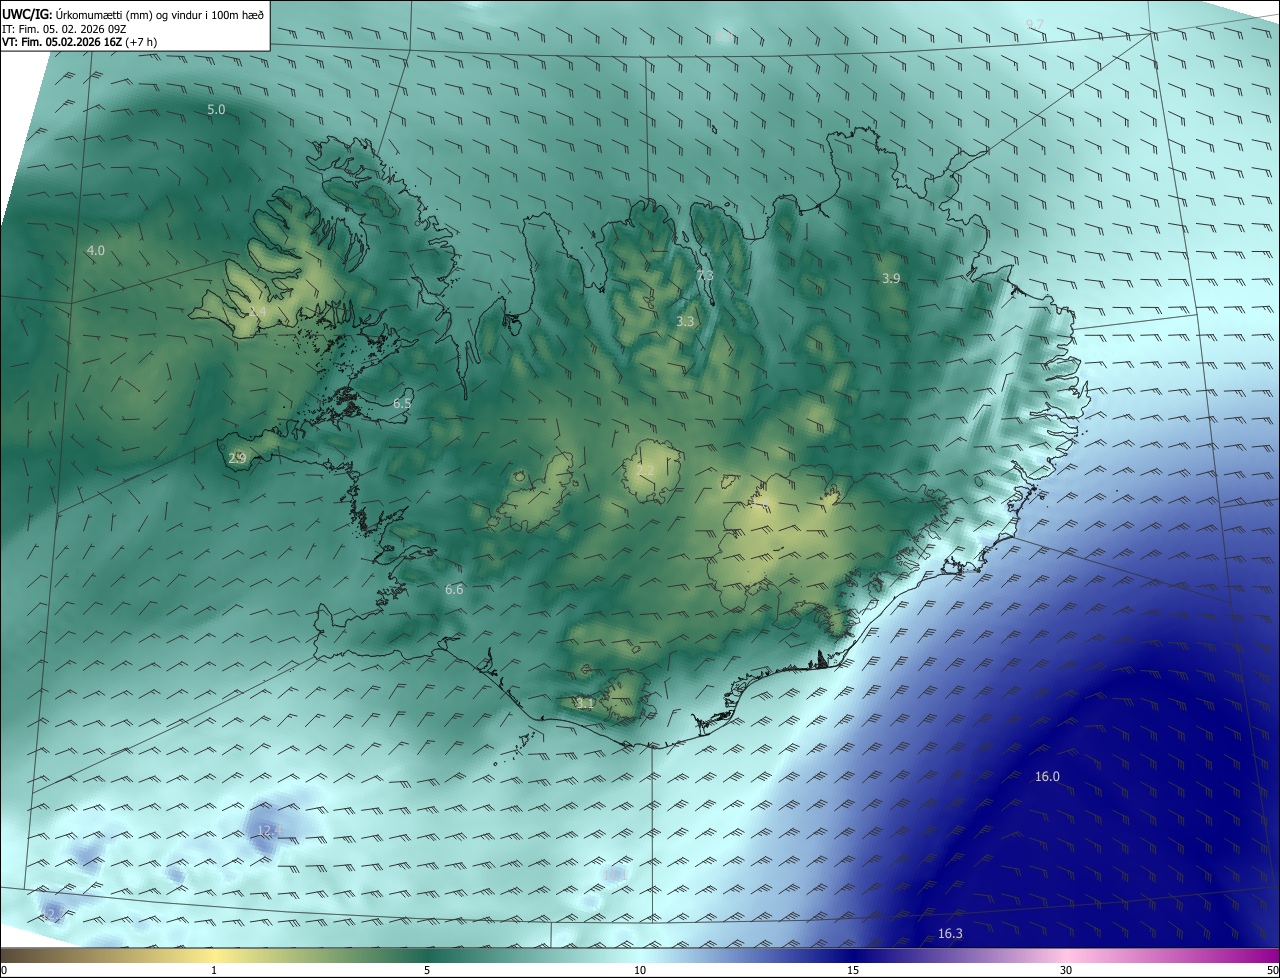The height and width of the screenshot is (978, 1280).
Task: Click the 3.1 value label near the south coast
Action: click(x=585, y=704)
